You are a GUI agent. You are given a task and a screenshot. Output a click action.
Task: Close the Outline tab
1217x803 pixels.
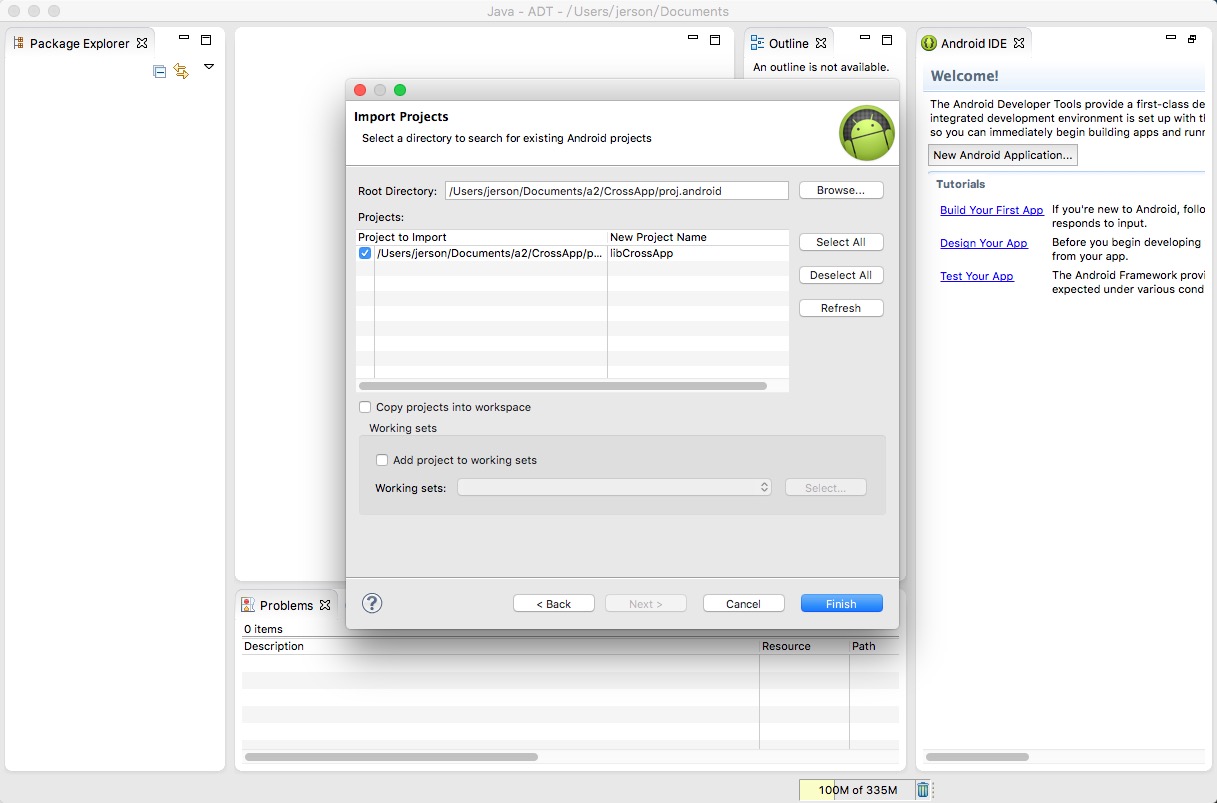click(x=821, y=43)
